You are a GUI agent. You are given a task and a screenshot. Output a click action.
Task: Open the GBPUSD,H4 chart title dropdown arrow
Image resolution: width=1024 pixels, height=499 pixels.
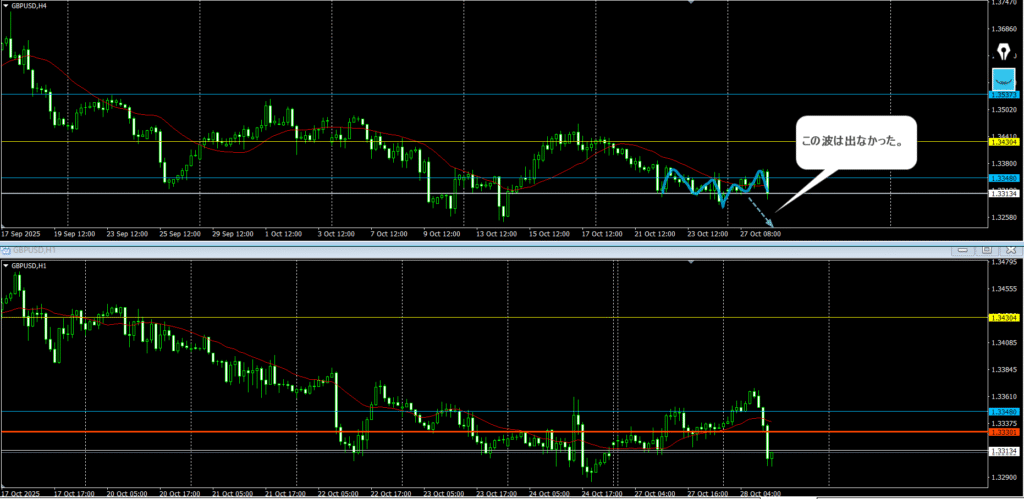tap(6, 5)
